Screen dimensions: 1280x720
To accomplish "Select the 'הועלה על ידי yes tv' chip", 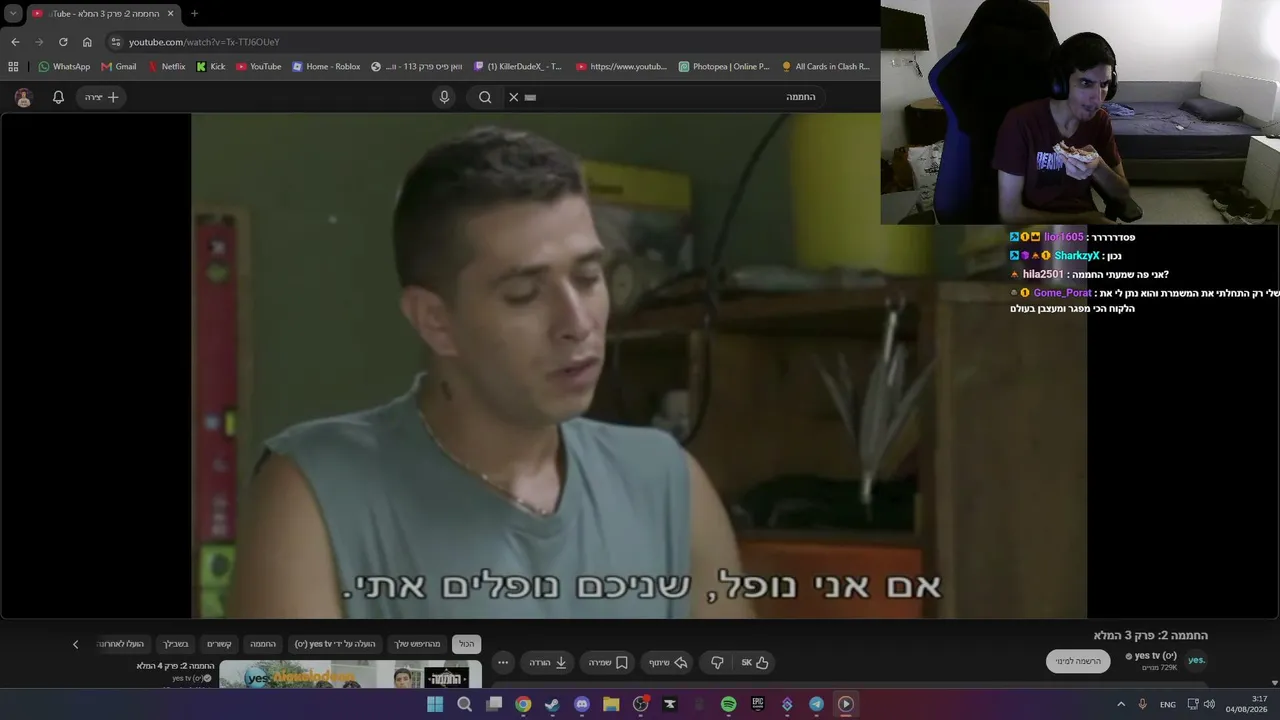I will (x=335, y=644).
